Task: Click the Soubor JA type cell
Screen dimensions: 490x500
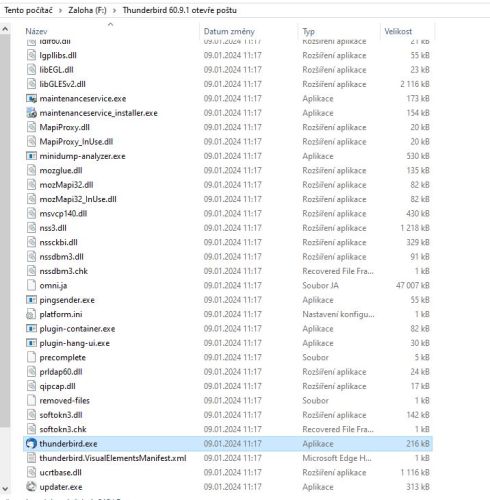Action: (x=320, y=285)
